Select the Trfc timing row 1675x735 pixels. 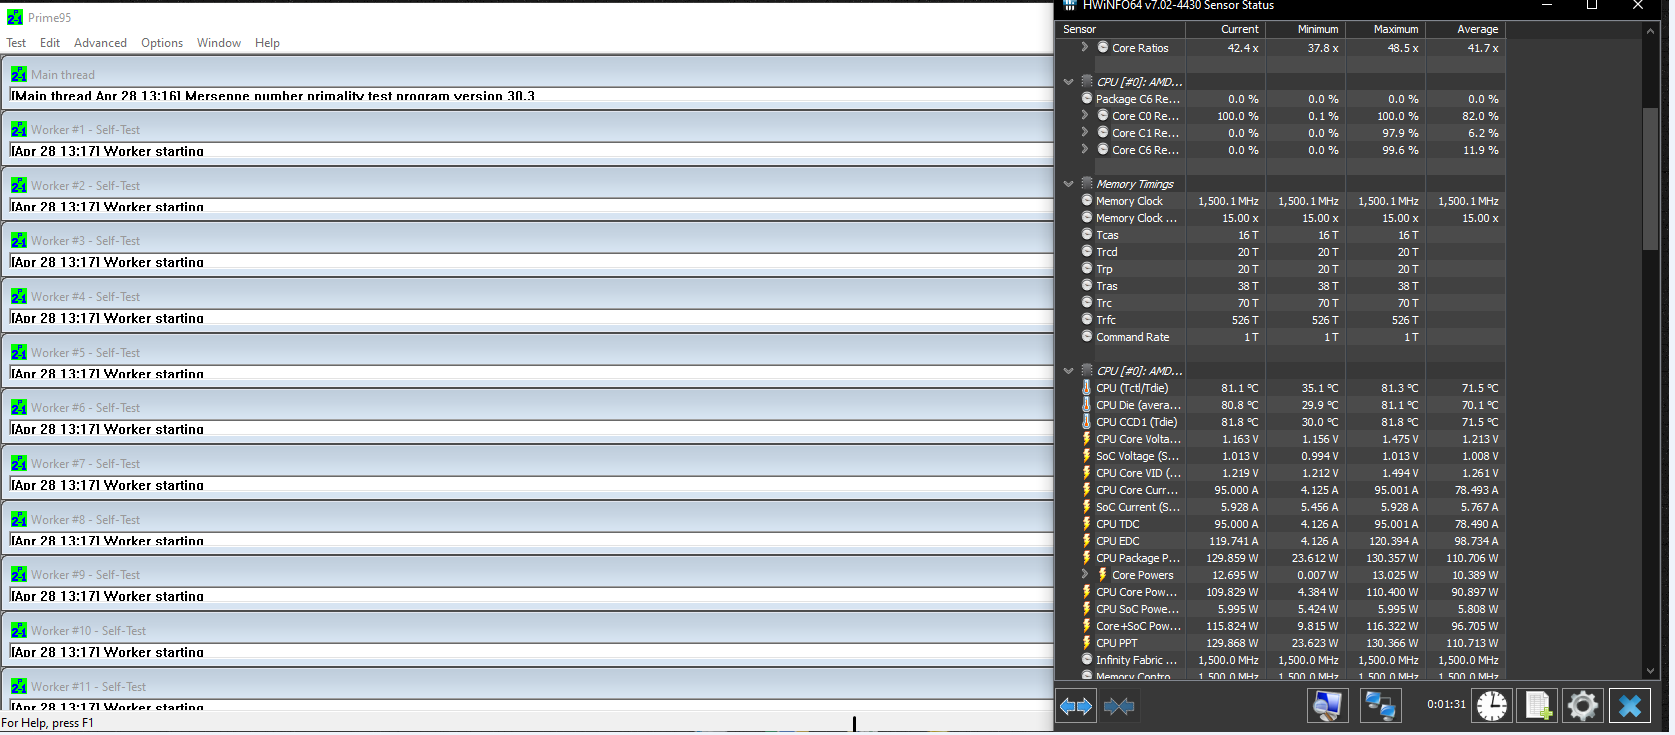pyautogui.click(x=1280, y=320)
